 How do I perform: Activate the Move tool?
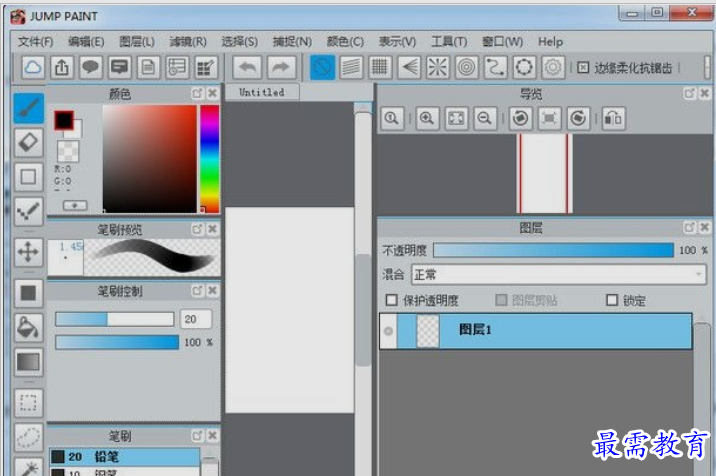[x=29, y=252]
